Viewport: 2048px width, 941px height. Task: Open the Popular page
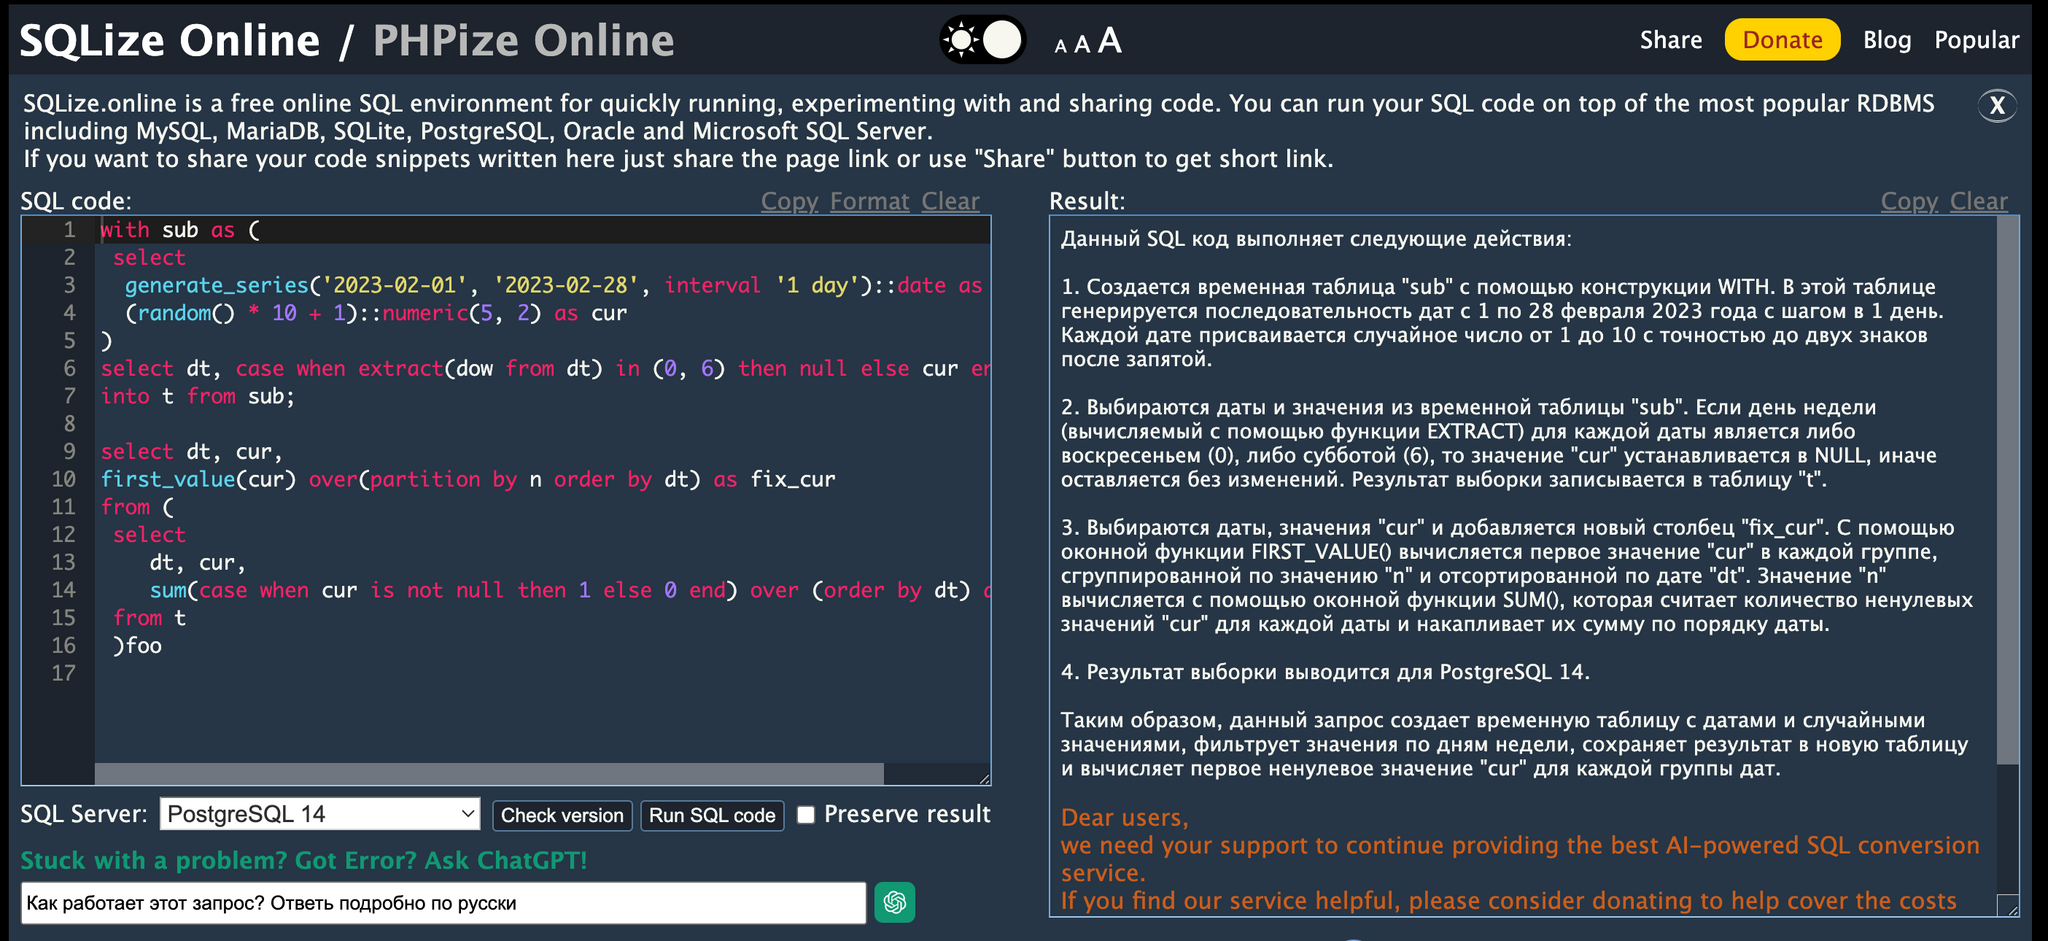point(1976,40)
